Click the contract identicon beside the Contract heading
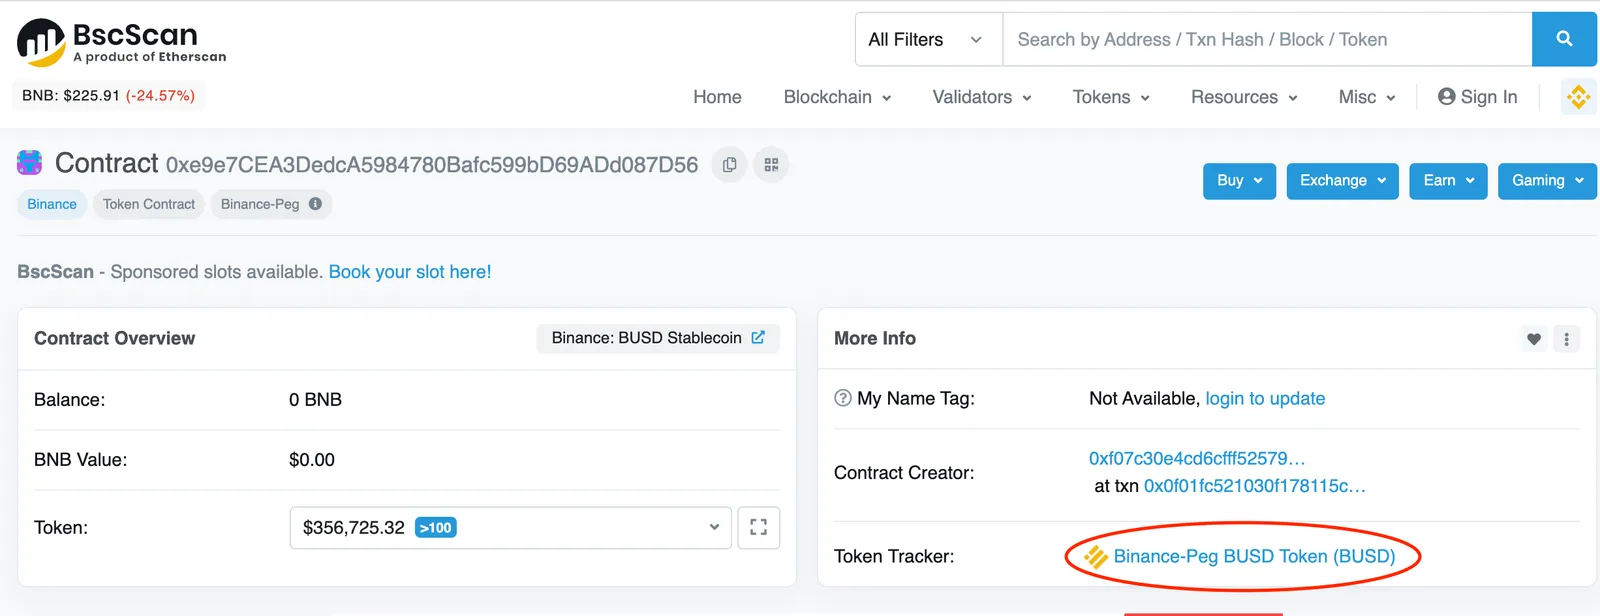This screenshot has width=1600, height=616. pos(30,162)
